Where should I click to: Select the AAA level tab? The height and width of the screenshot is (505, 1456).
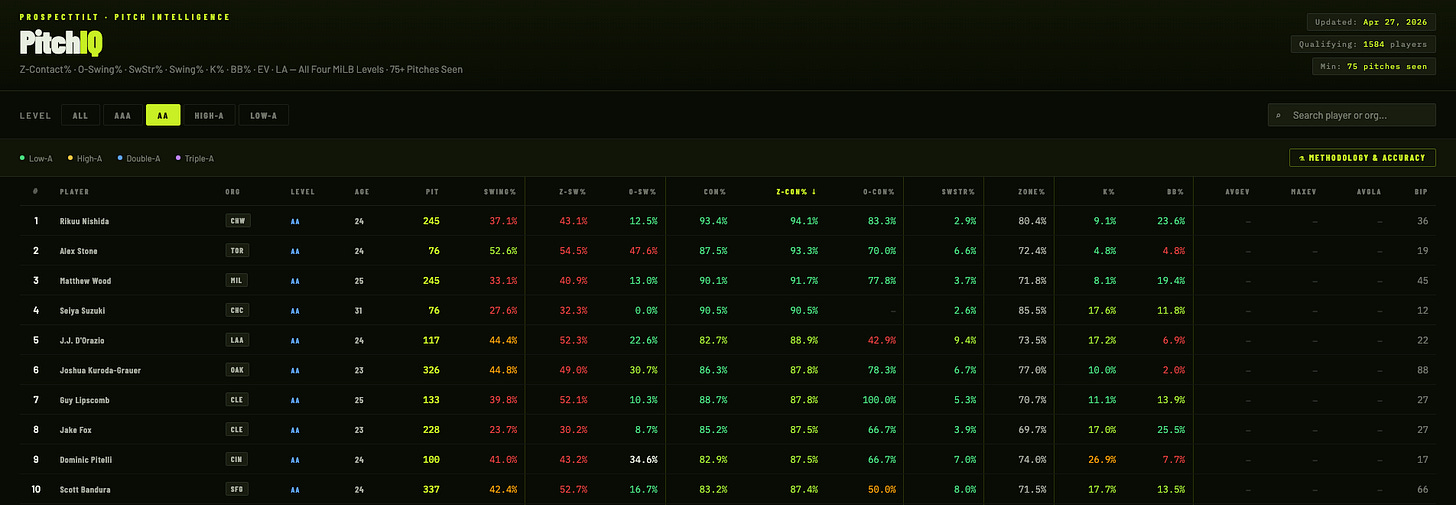122,116
